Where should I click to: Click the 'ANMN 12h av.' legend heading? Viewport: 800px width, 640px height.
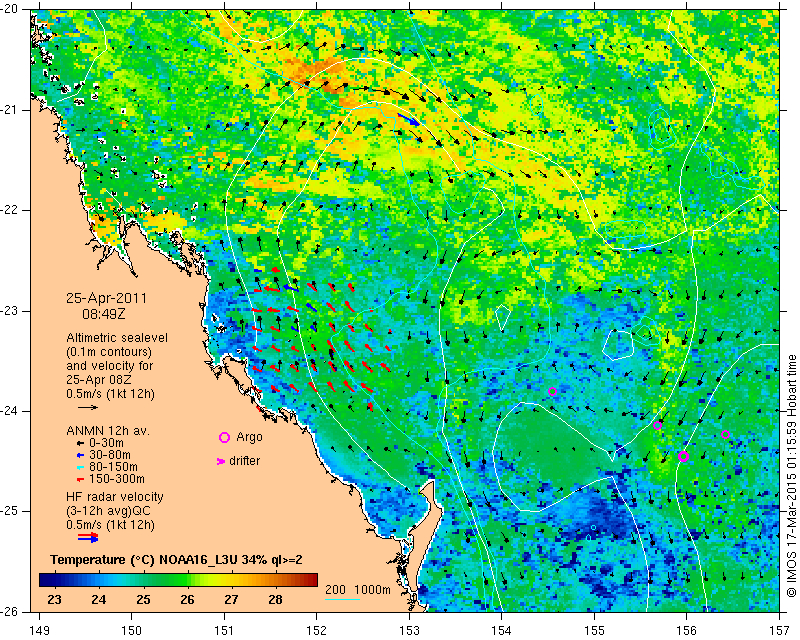click(108, 431)
